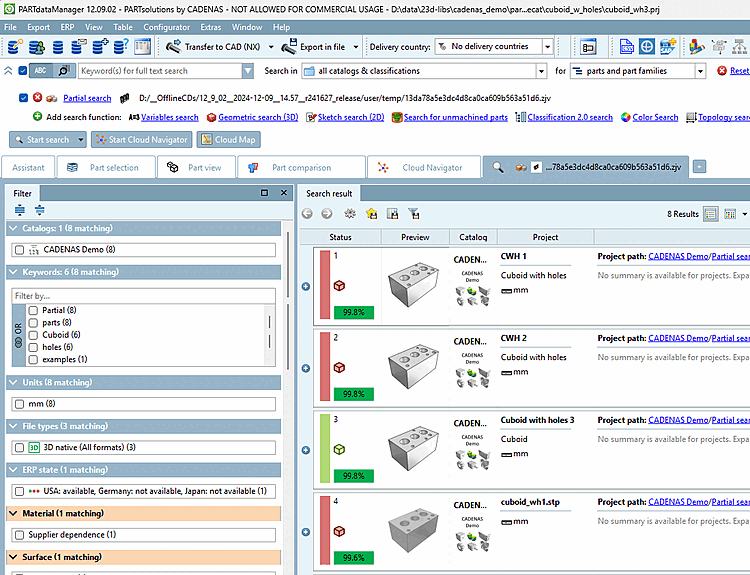This screenshot has width=750, height=575.
Task: Switch to Part comparison tab
Action: pos(301,167)
